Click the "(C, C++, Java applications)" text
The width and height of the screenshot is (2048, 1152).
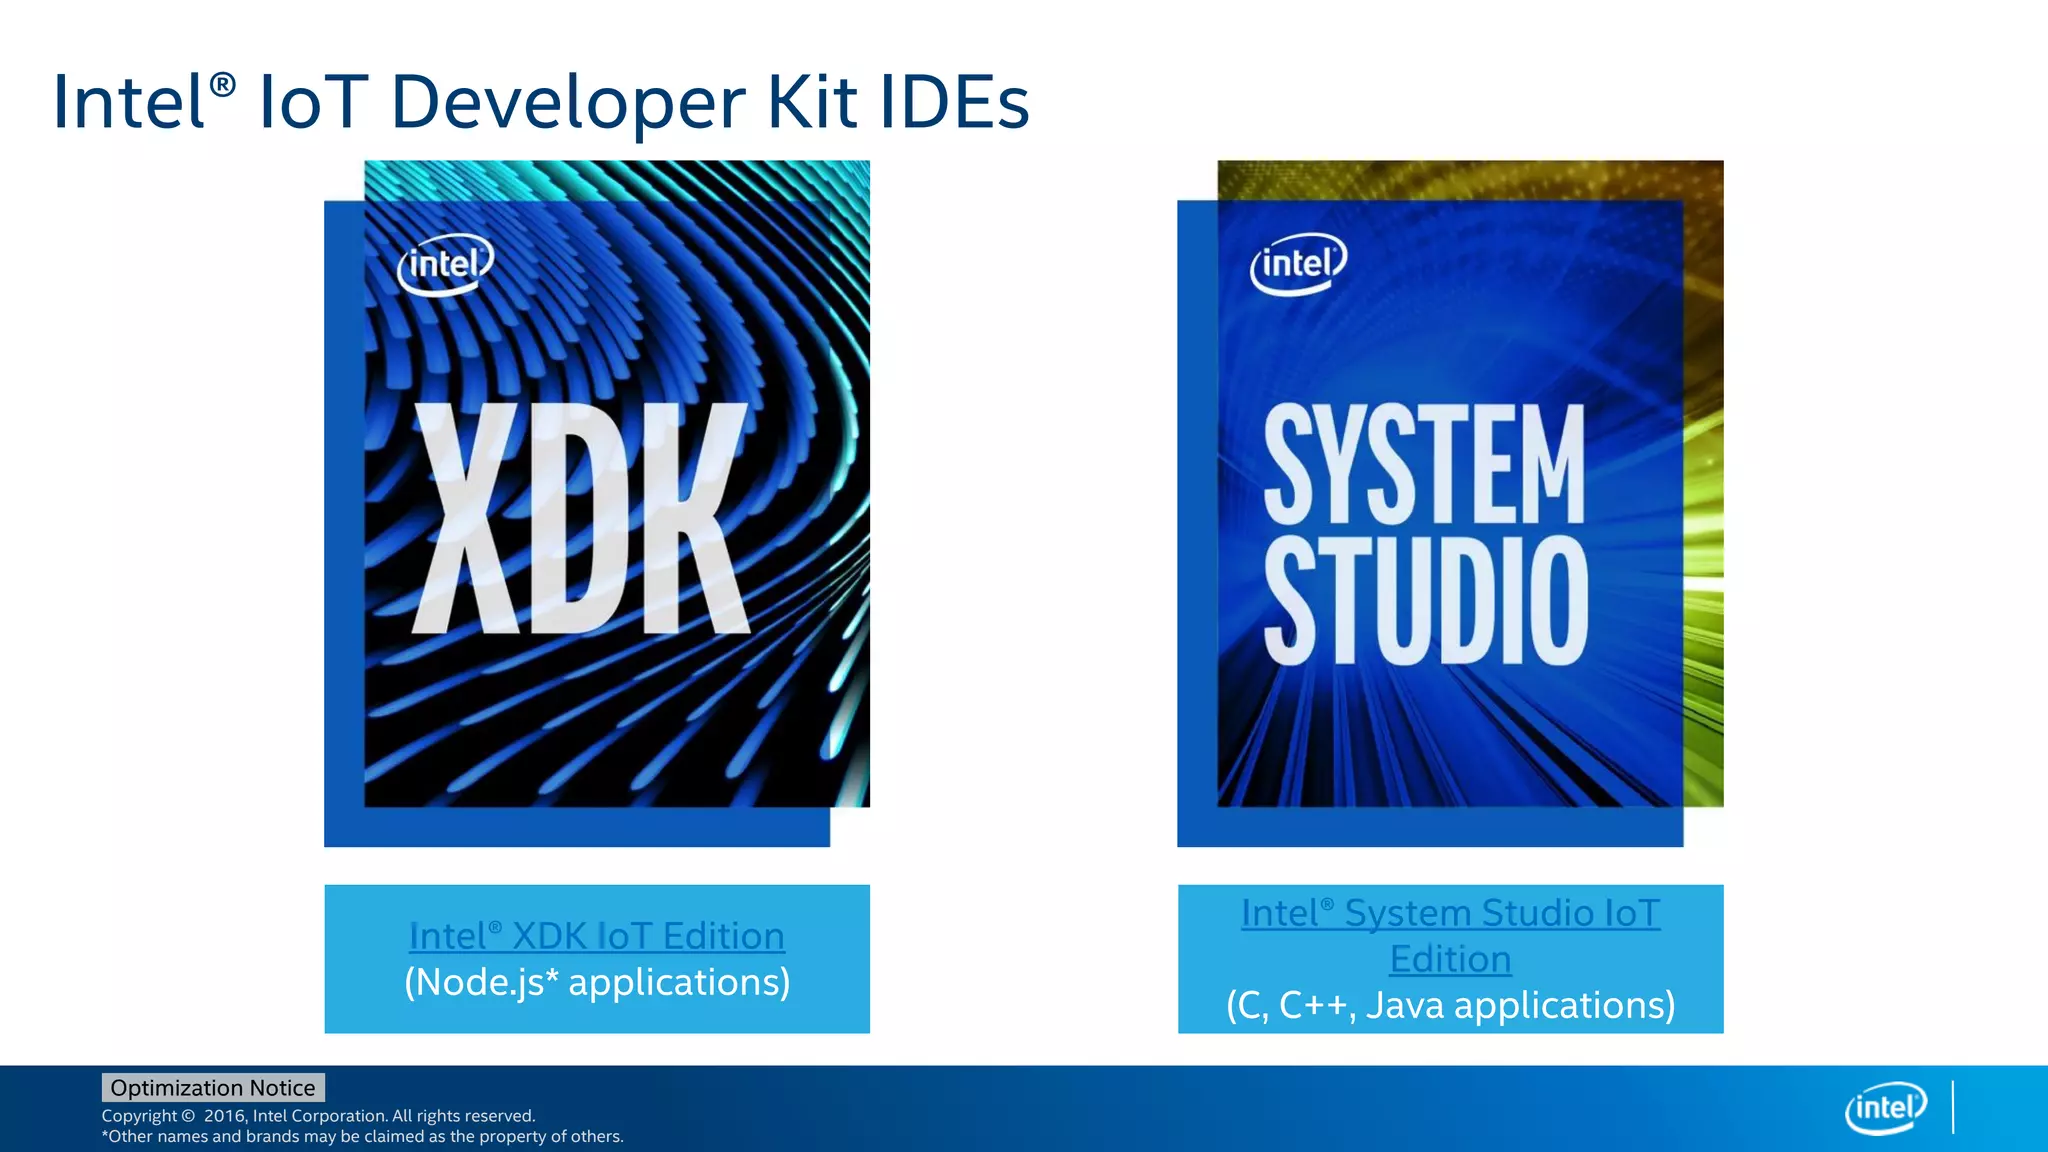point(1450,1005)
